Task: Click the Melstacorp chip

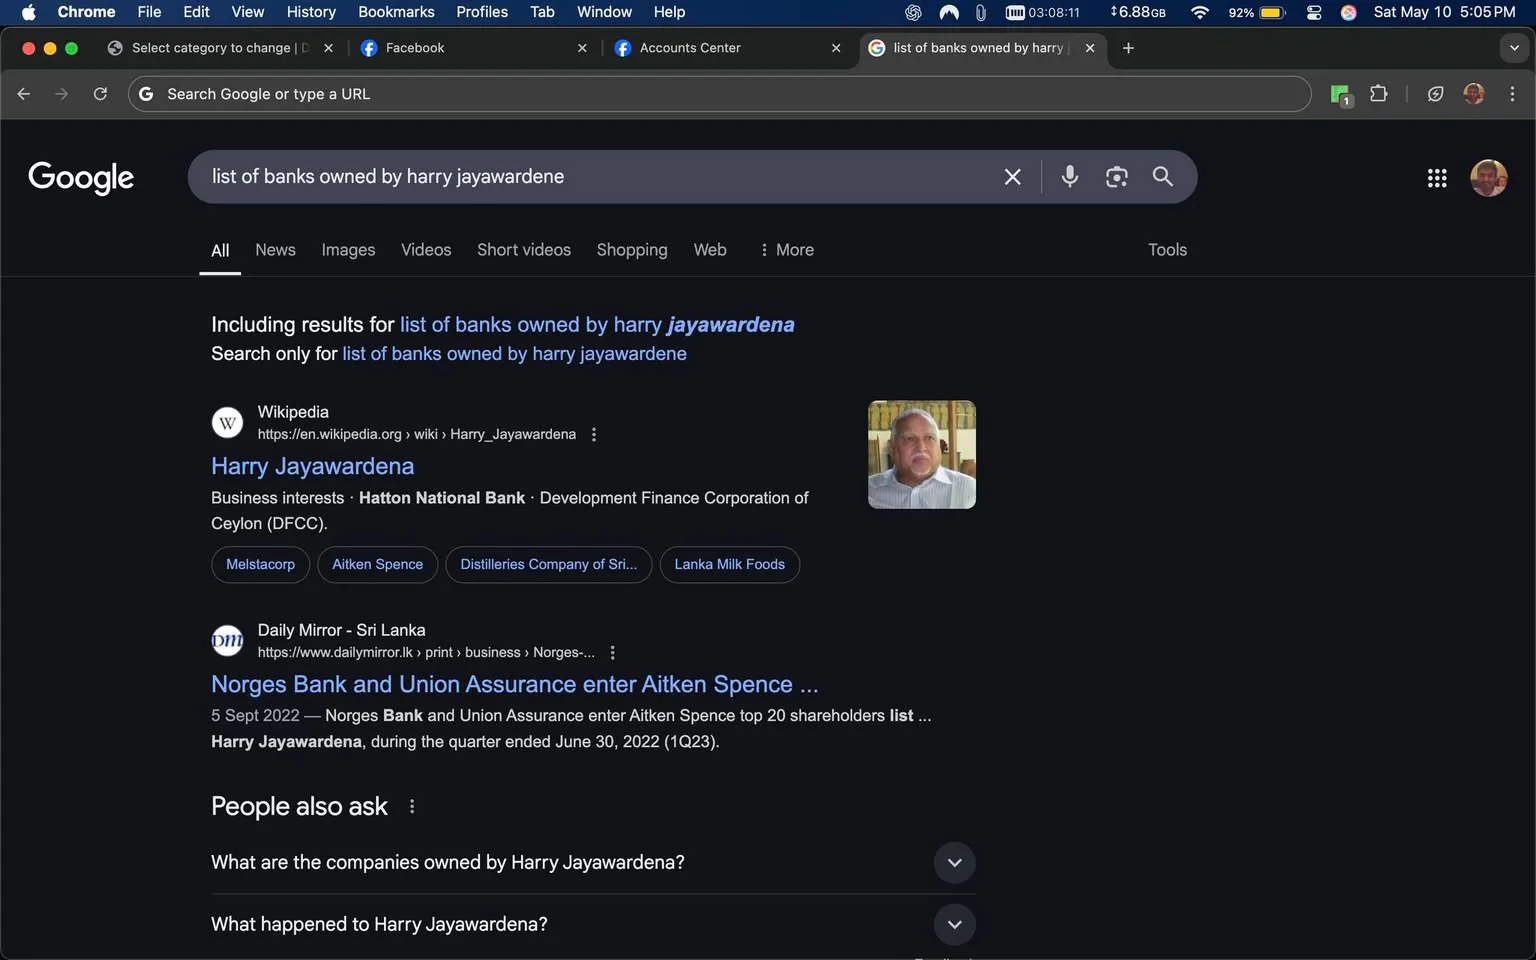Action: (x=260, y=565)
